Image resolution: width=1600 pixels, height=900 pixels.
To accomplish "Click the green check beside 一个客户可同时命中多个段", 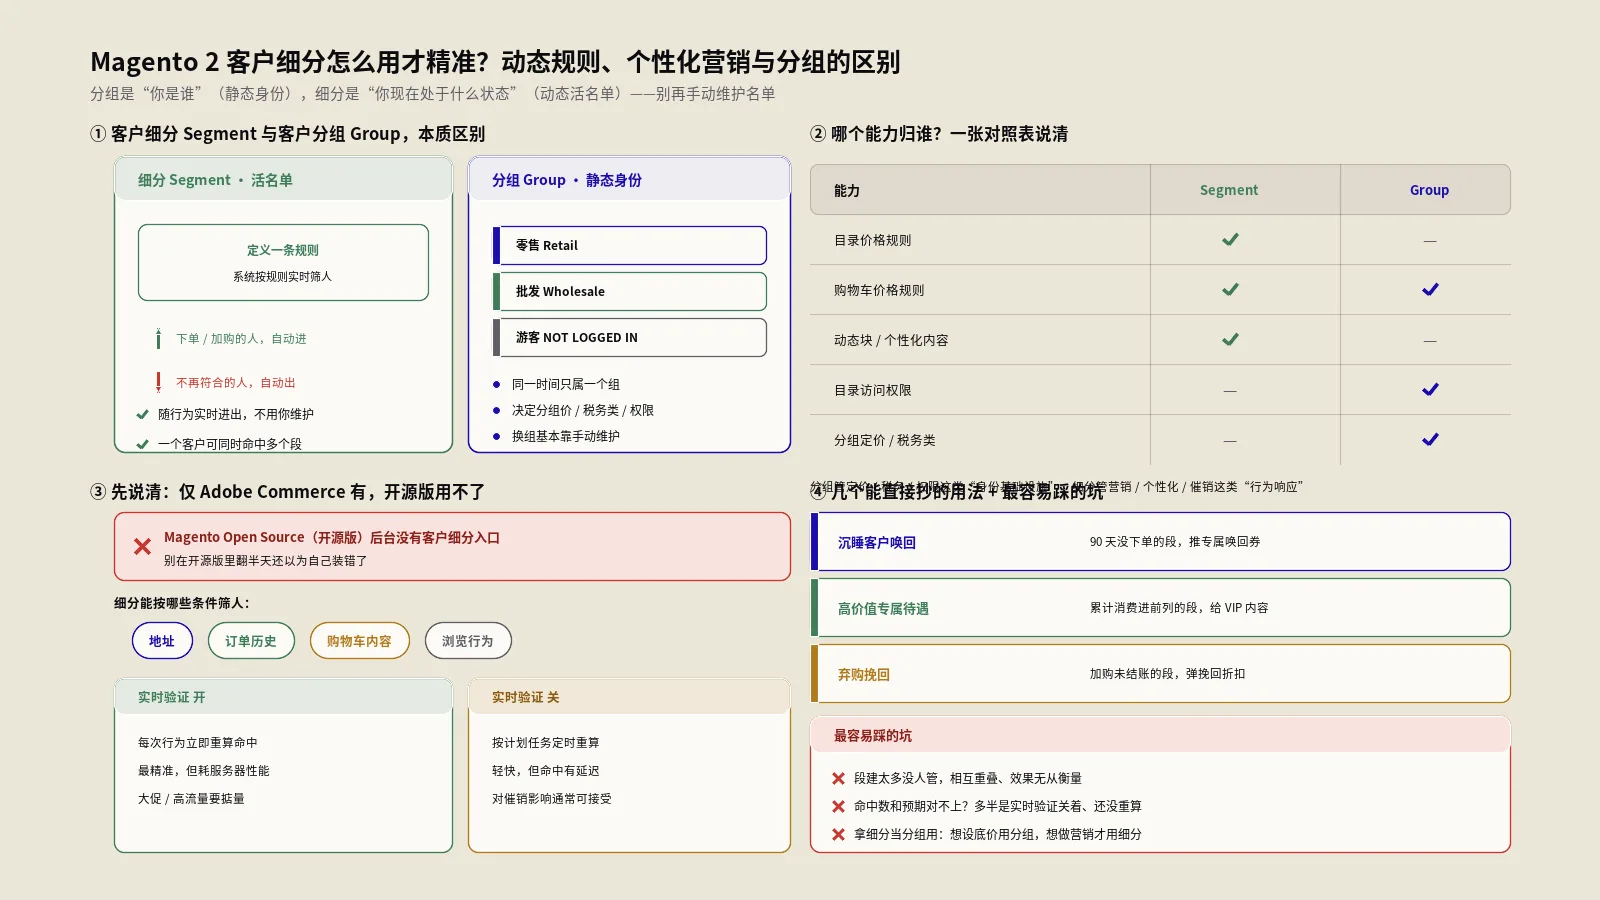I will (142, 444).
